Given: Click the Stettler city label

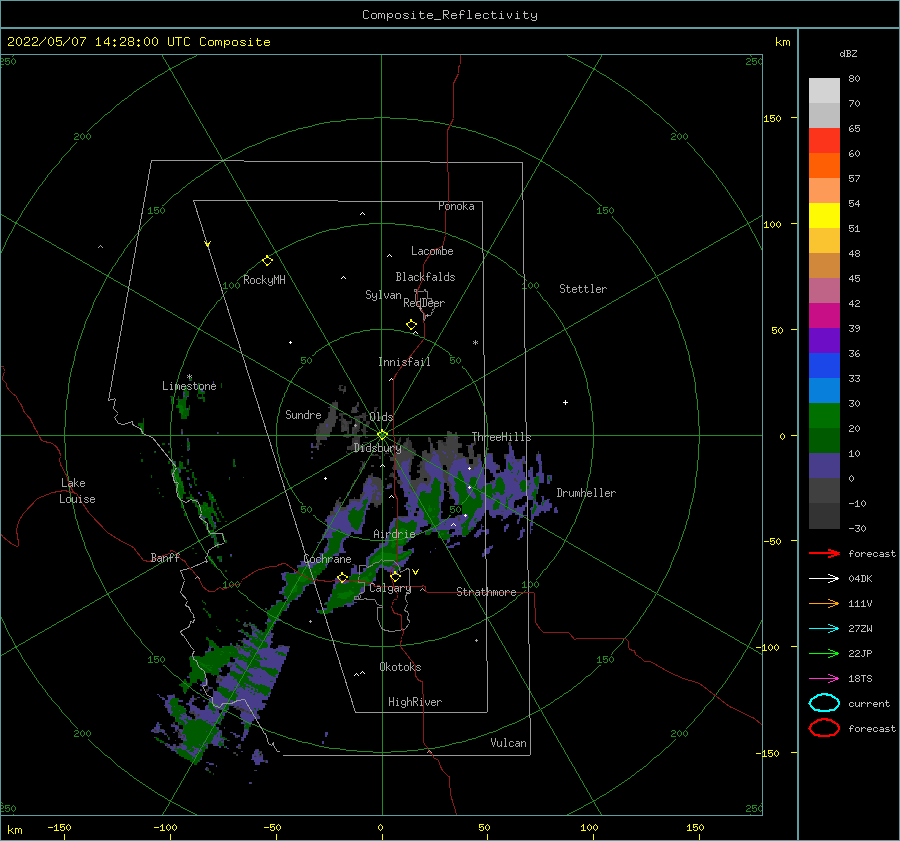Looking at the screenshot, I should [583, 289].
